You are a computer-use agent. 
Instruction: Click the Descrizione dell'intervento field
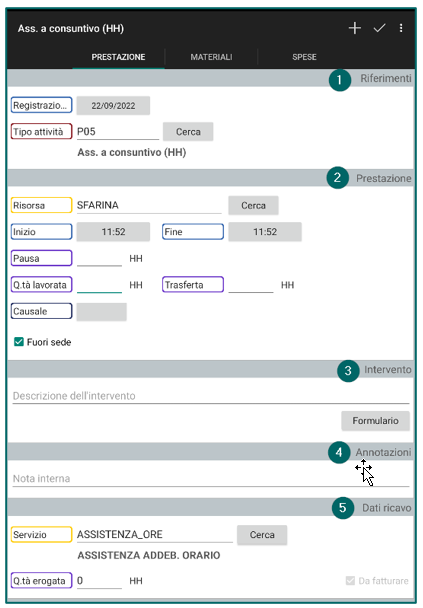coord(211,396)
